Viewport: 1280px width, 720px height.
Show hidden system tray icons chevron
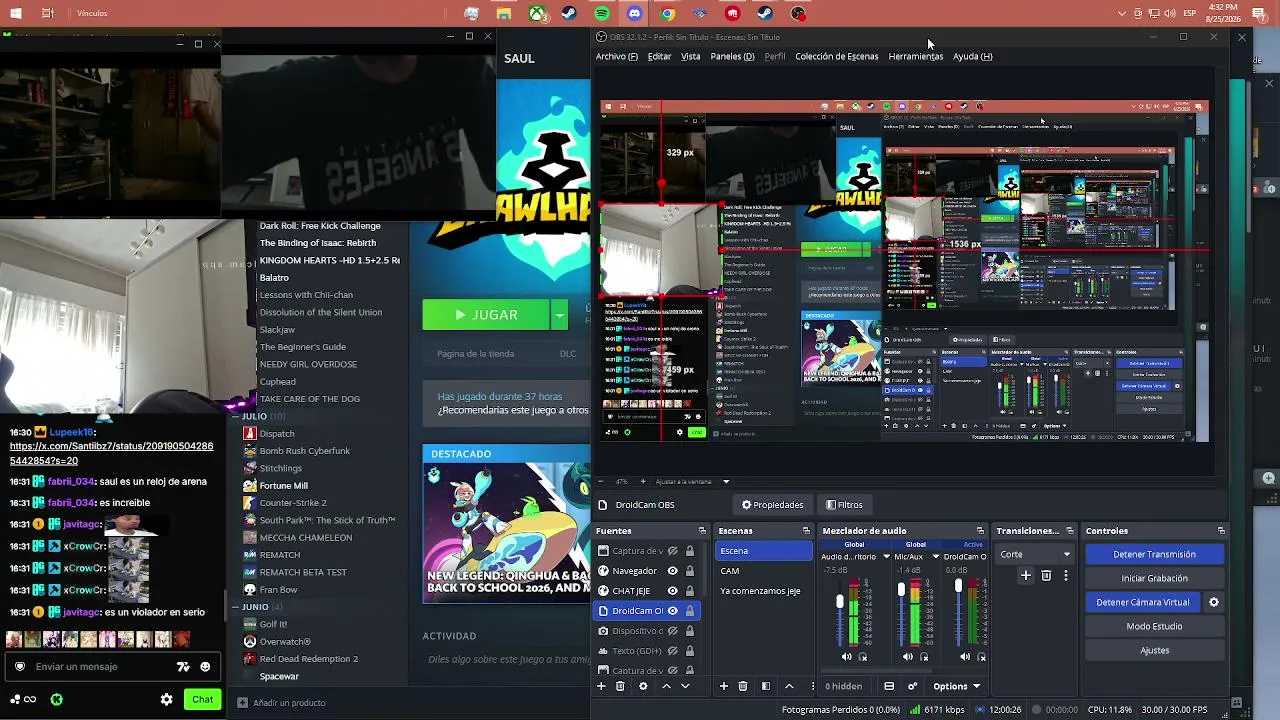click(x=1122, y=13)
